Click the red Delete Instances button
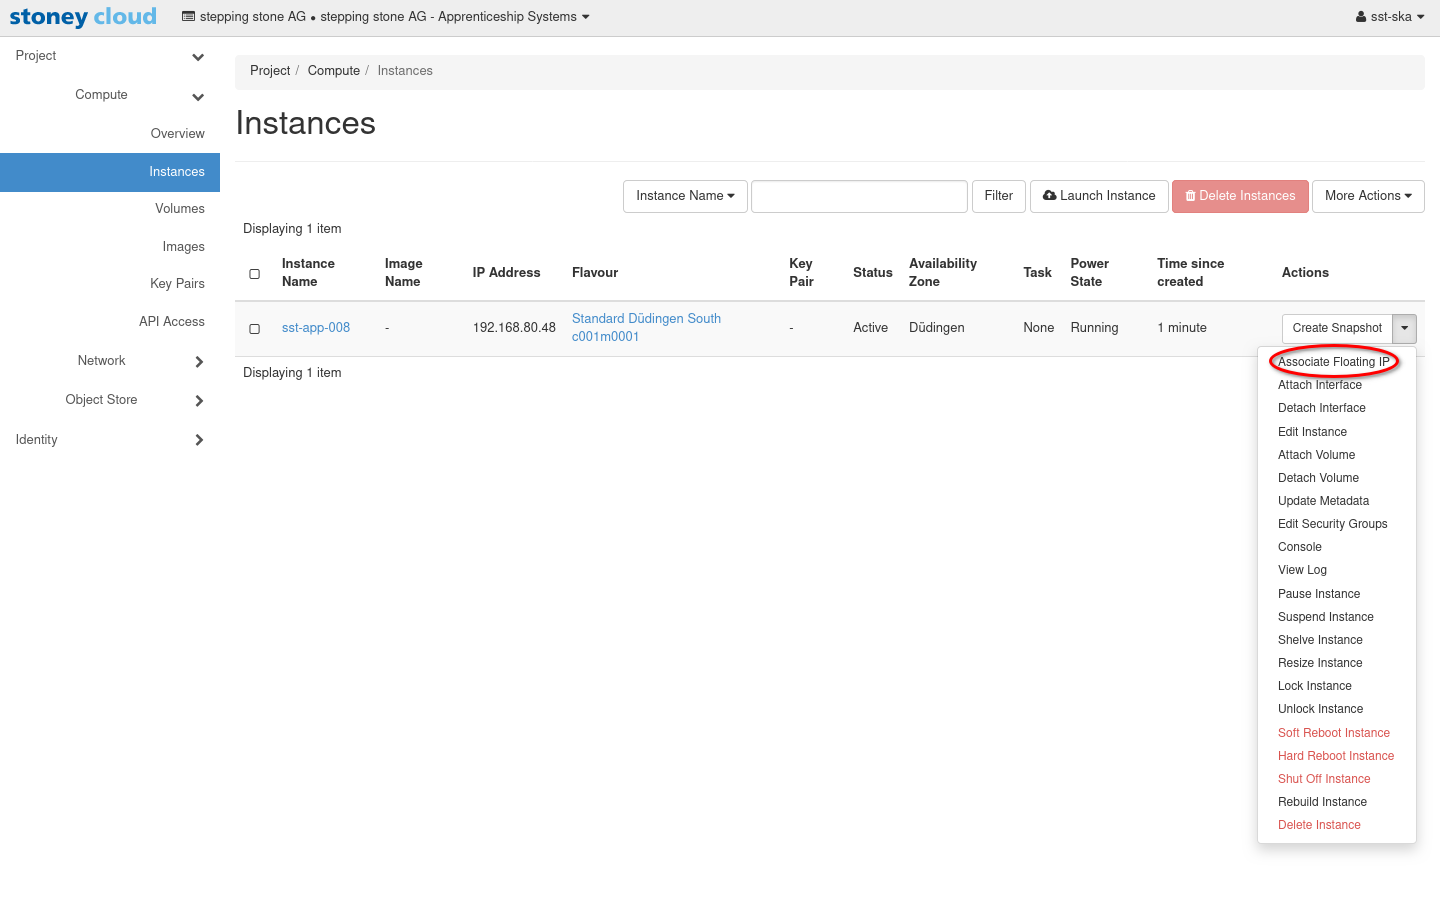This screenshot has width=1440, height=900. pyautogui.click(x=1240, y=196)
